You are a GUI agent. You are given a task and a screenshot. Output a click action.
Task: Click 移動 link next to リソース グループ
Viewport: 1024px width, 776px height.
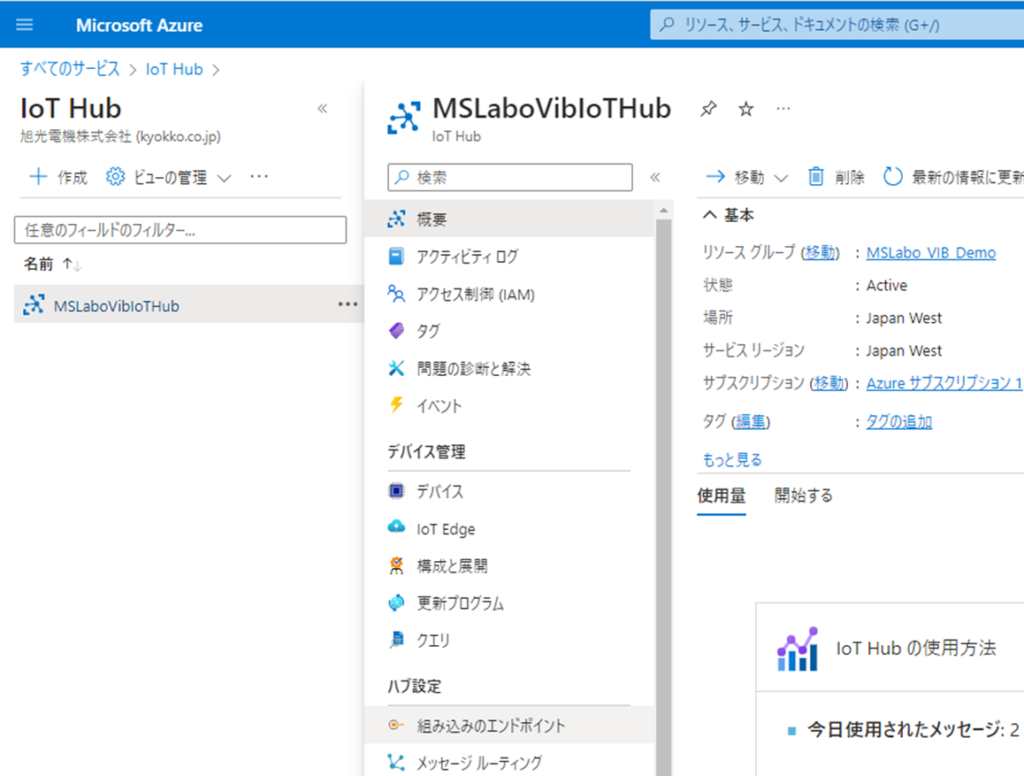820,253
